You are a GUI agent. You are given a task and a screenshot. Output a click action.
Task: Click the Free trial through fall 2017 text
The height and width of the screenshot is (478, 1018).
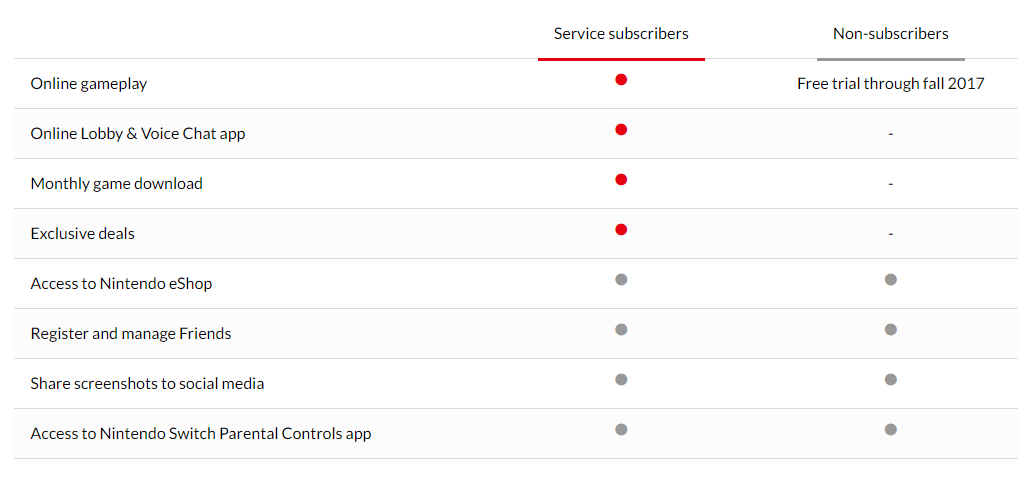tap(891, 84)
